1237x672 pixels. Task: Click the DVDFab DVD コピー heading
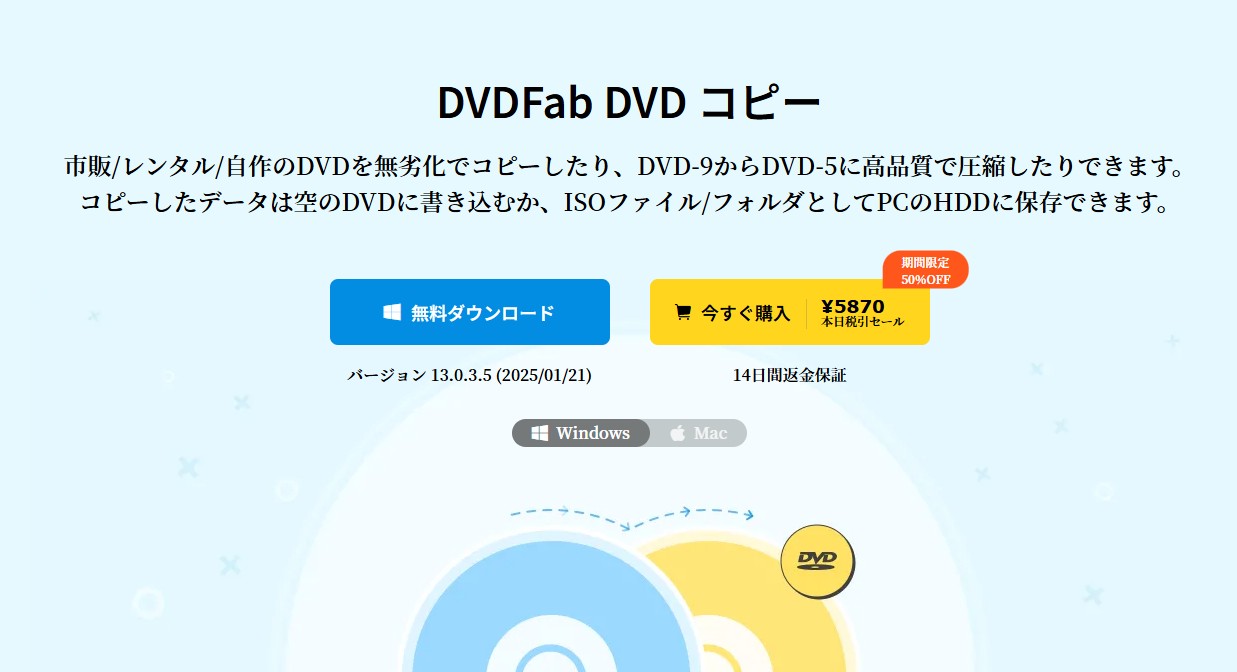point(629,103)
